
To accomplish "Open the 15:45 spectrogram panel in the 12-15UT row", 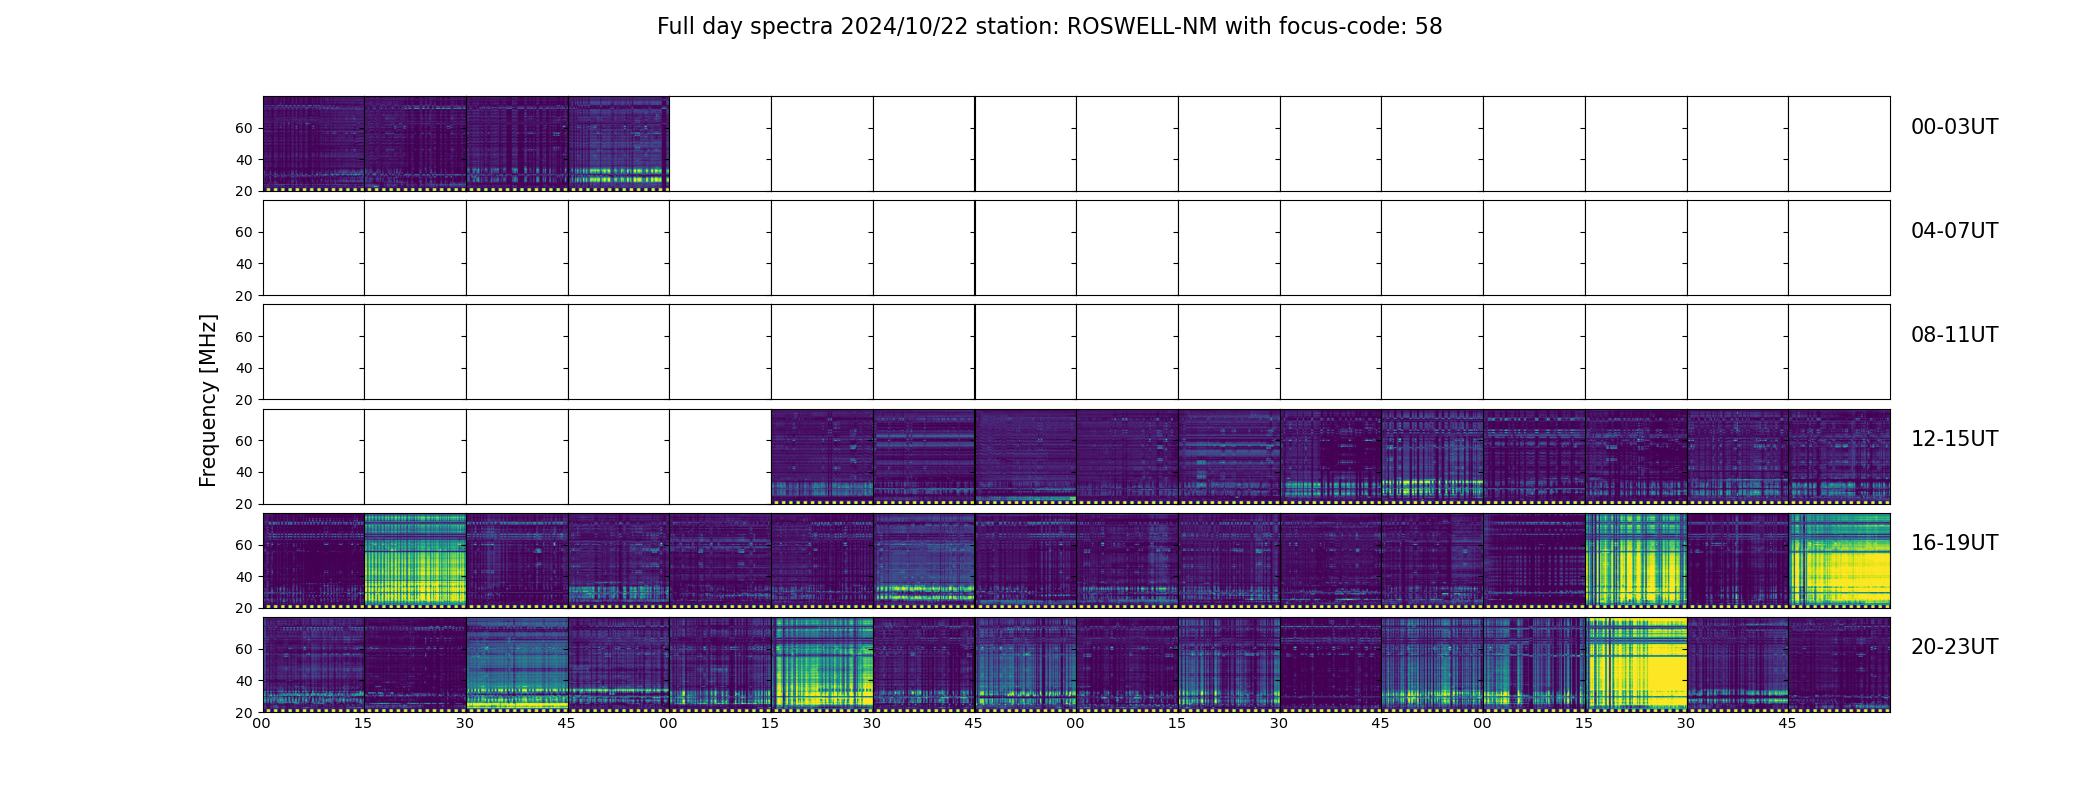I will [x=1839, y=457].
